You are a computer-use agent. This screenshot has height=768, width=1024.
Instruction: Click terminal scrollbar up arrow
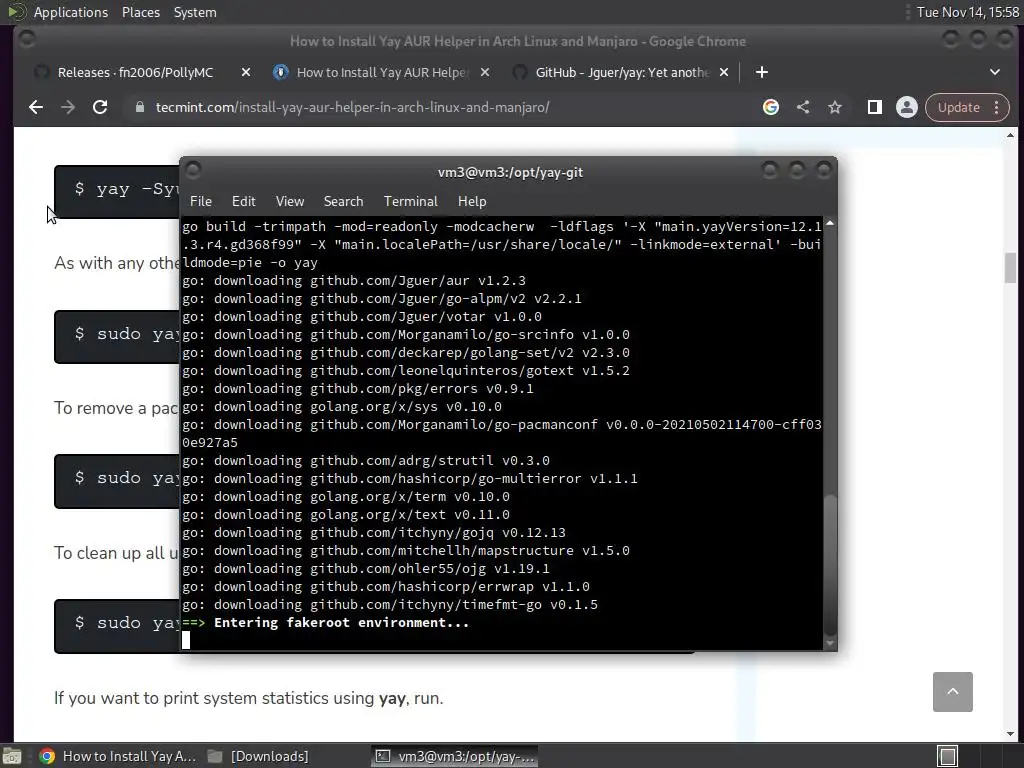(x=829, y=223)
